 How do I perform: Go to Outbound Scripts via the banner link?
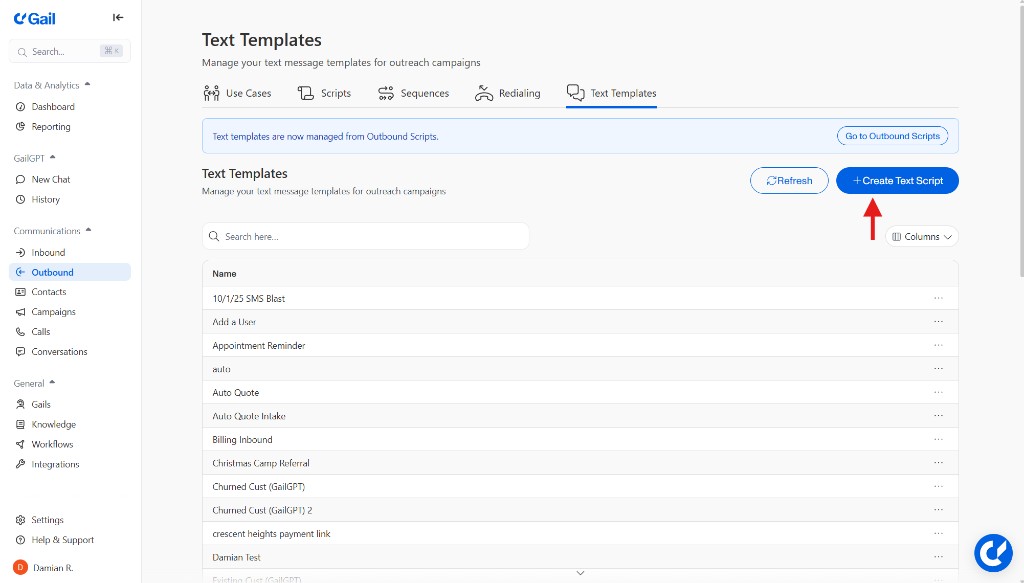[891, 135]
